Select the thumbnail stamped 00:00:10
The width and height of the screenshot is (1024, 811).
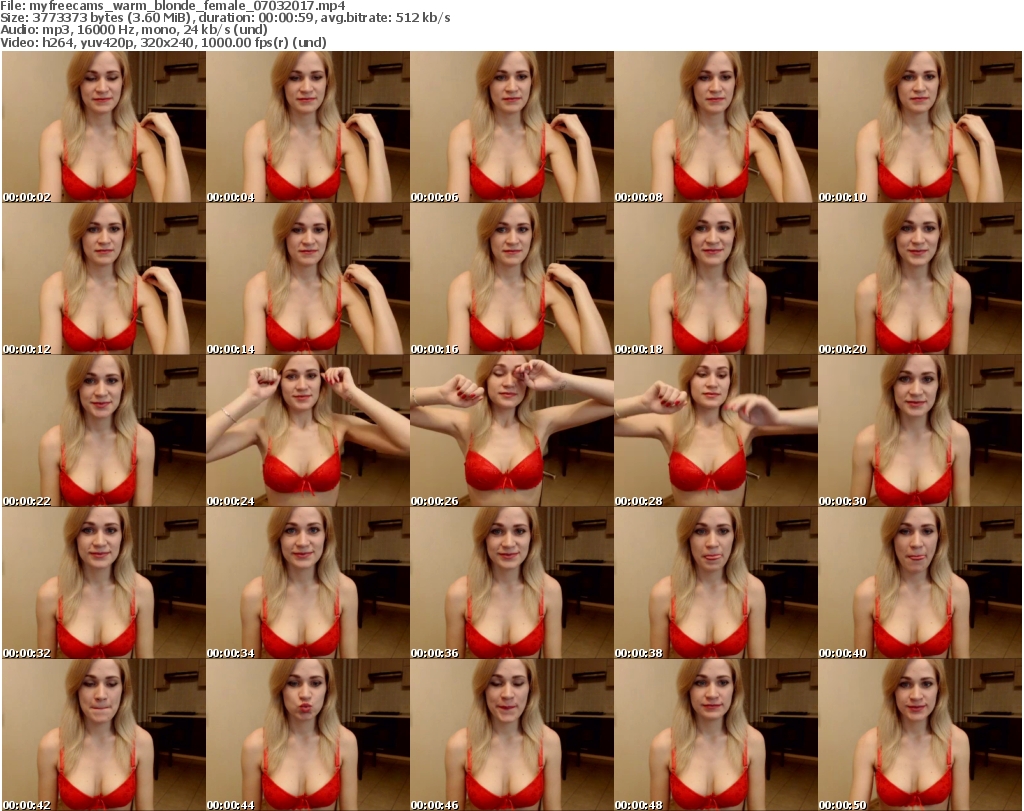920,127
